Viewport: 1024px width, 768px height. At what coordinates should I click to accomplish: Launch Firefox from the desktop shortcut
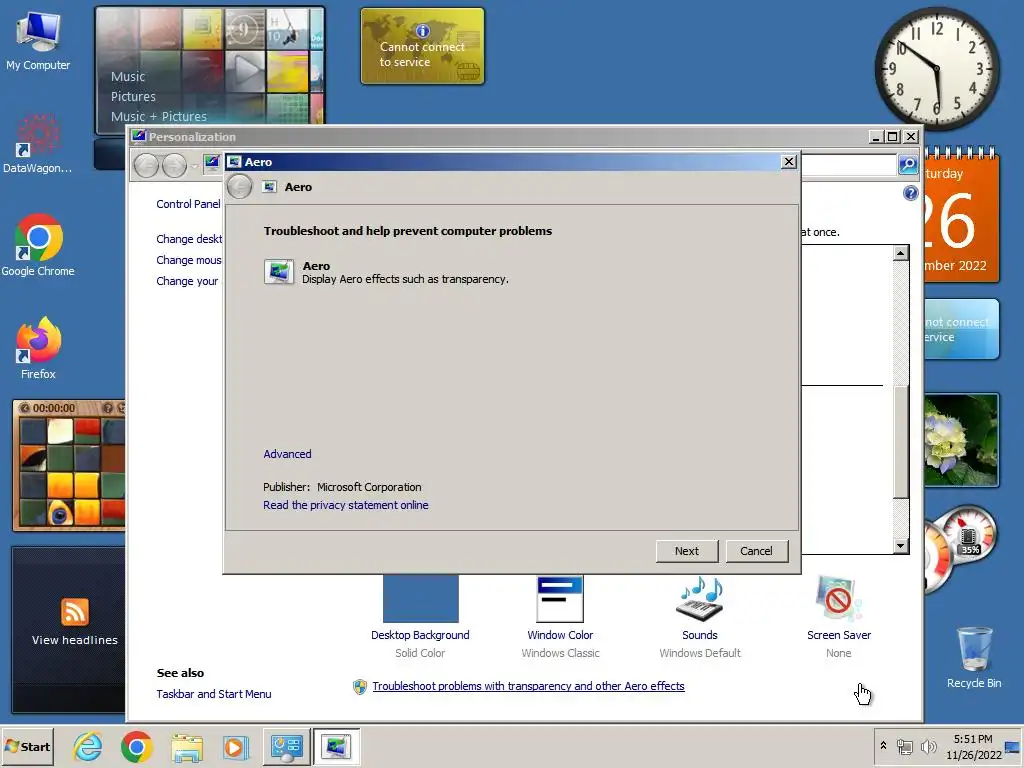(x=38, y=348)
